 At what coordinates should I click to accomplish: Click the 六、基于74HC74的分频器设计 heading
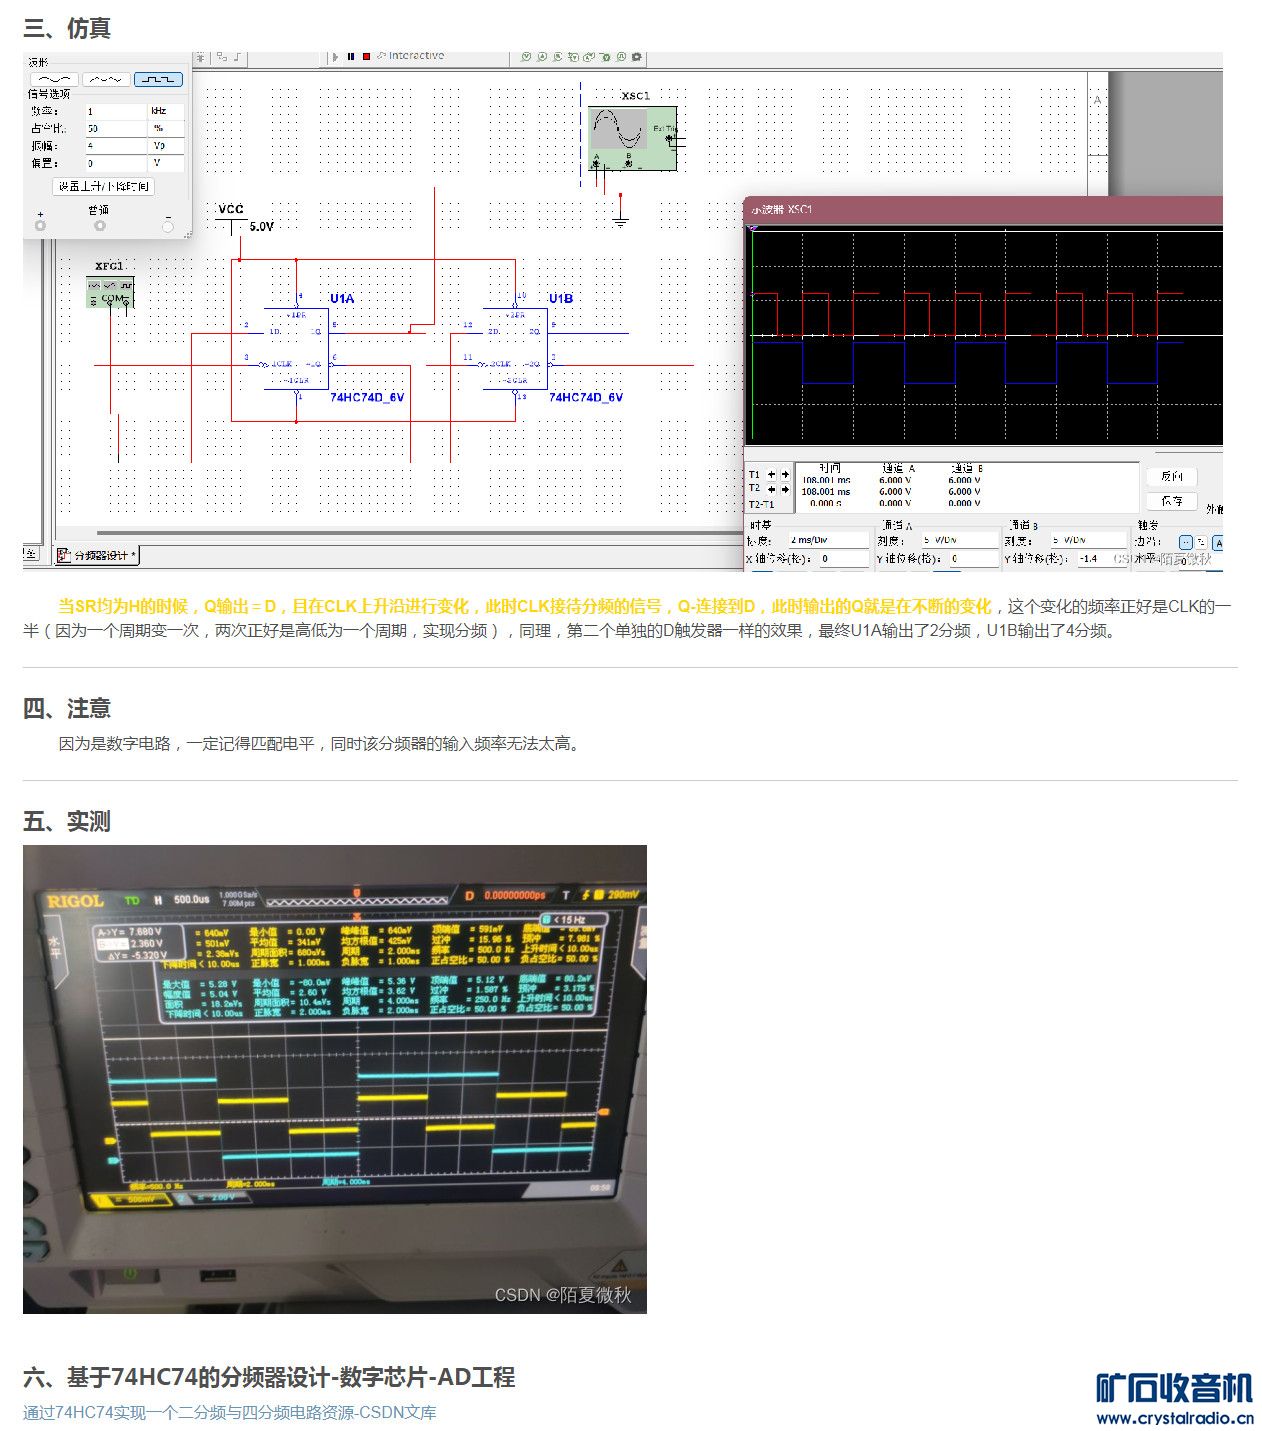[x=269, y=1377]
